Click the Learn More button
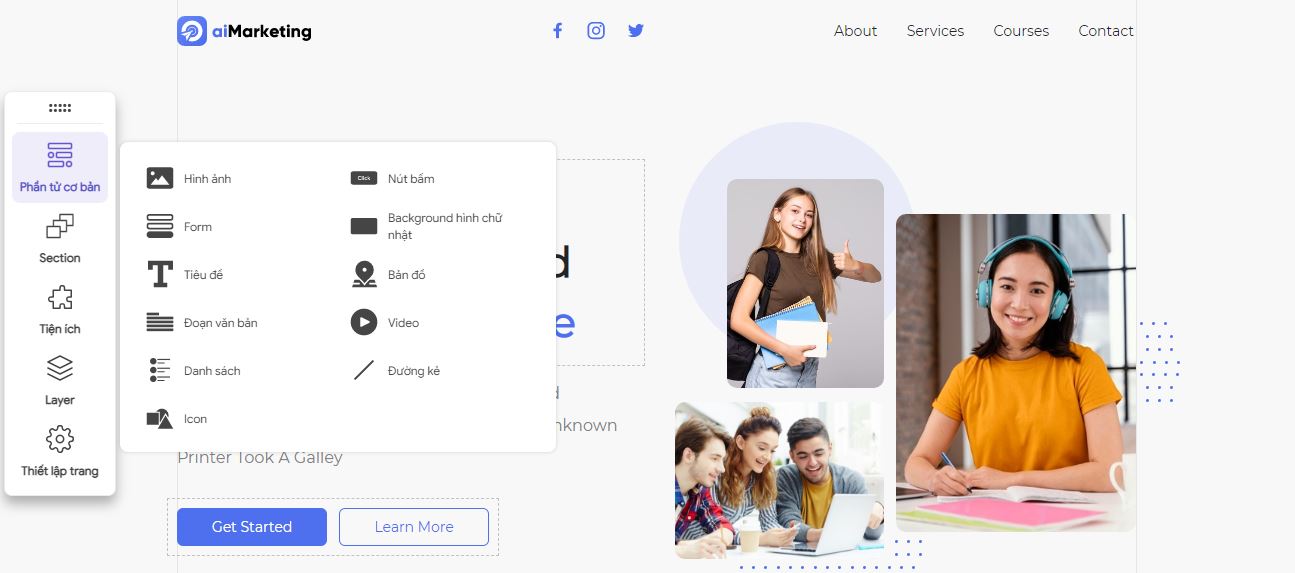Viewport: 1295px width, 573px height. coord(414,527)
